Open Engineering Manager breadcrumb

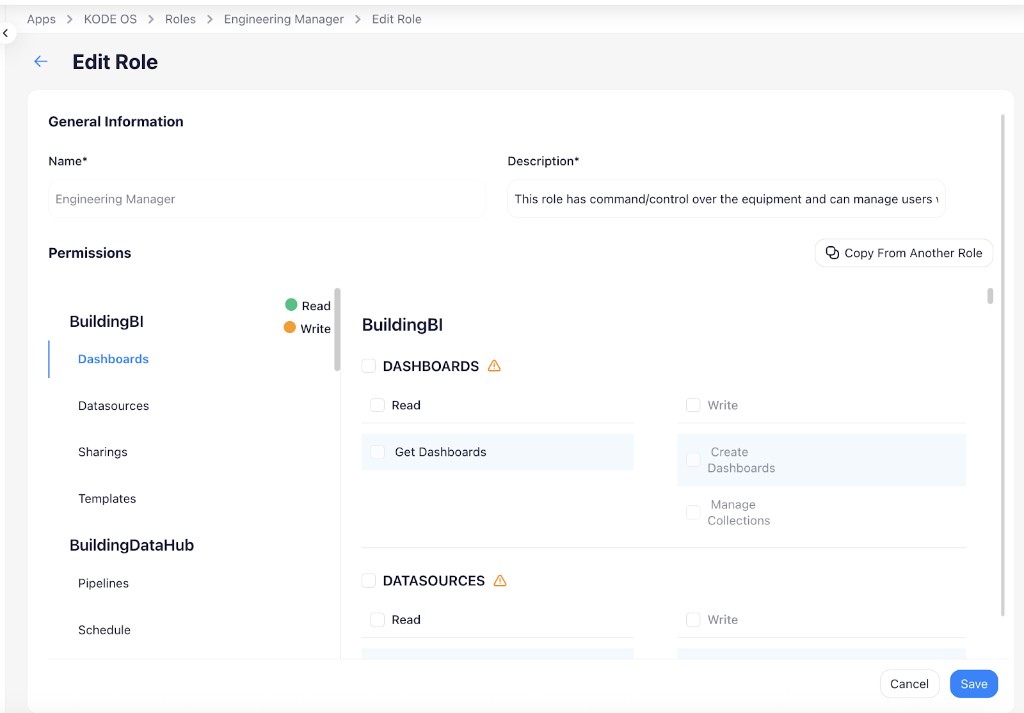(x=283, y=19)
